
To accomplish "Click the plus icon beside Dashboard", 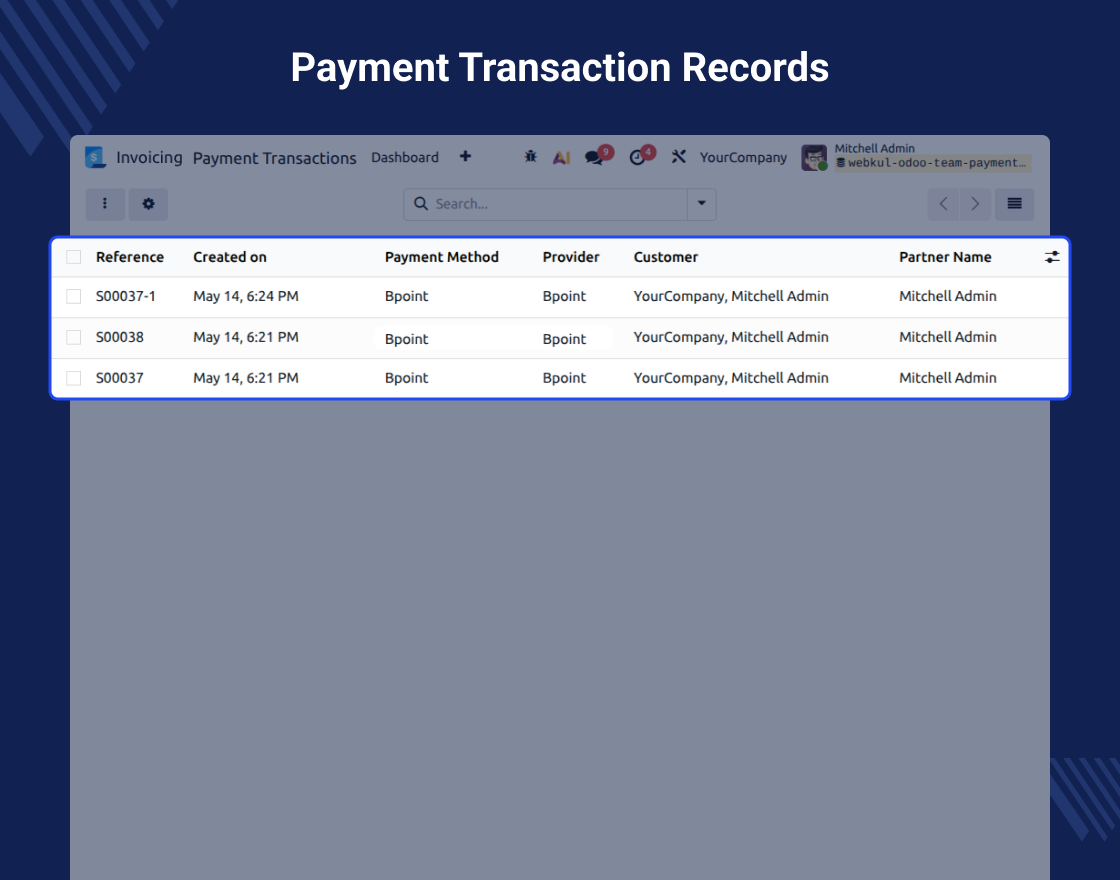I will (465, 156).
